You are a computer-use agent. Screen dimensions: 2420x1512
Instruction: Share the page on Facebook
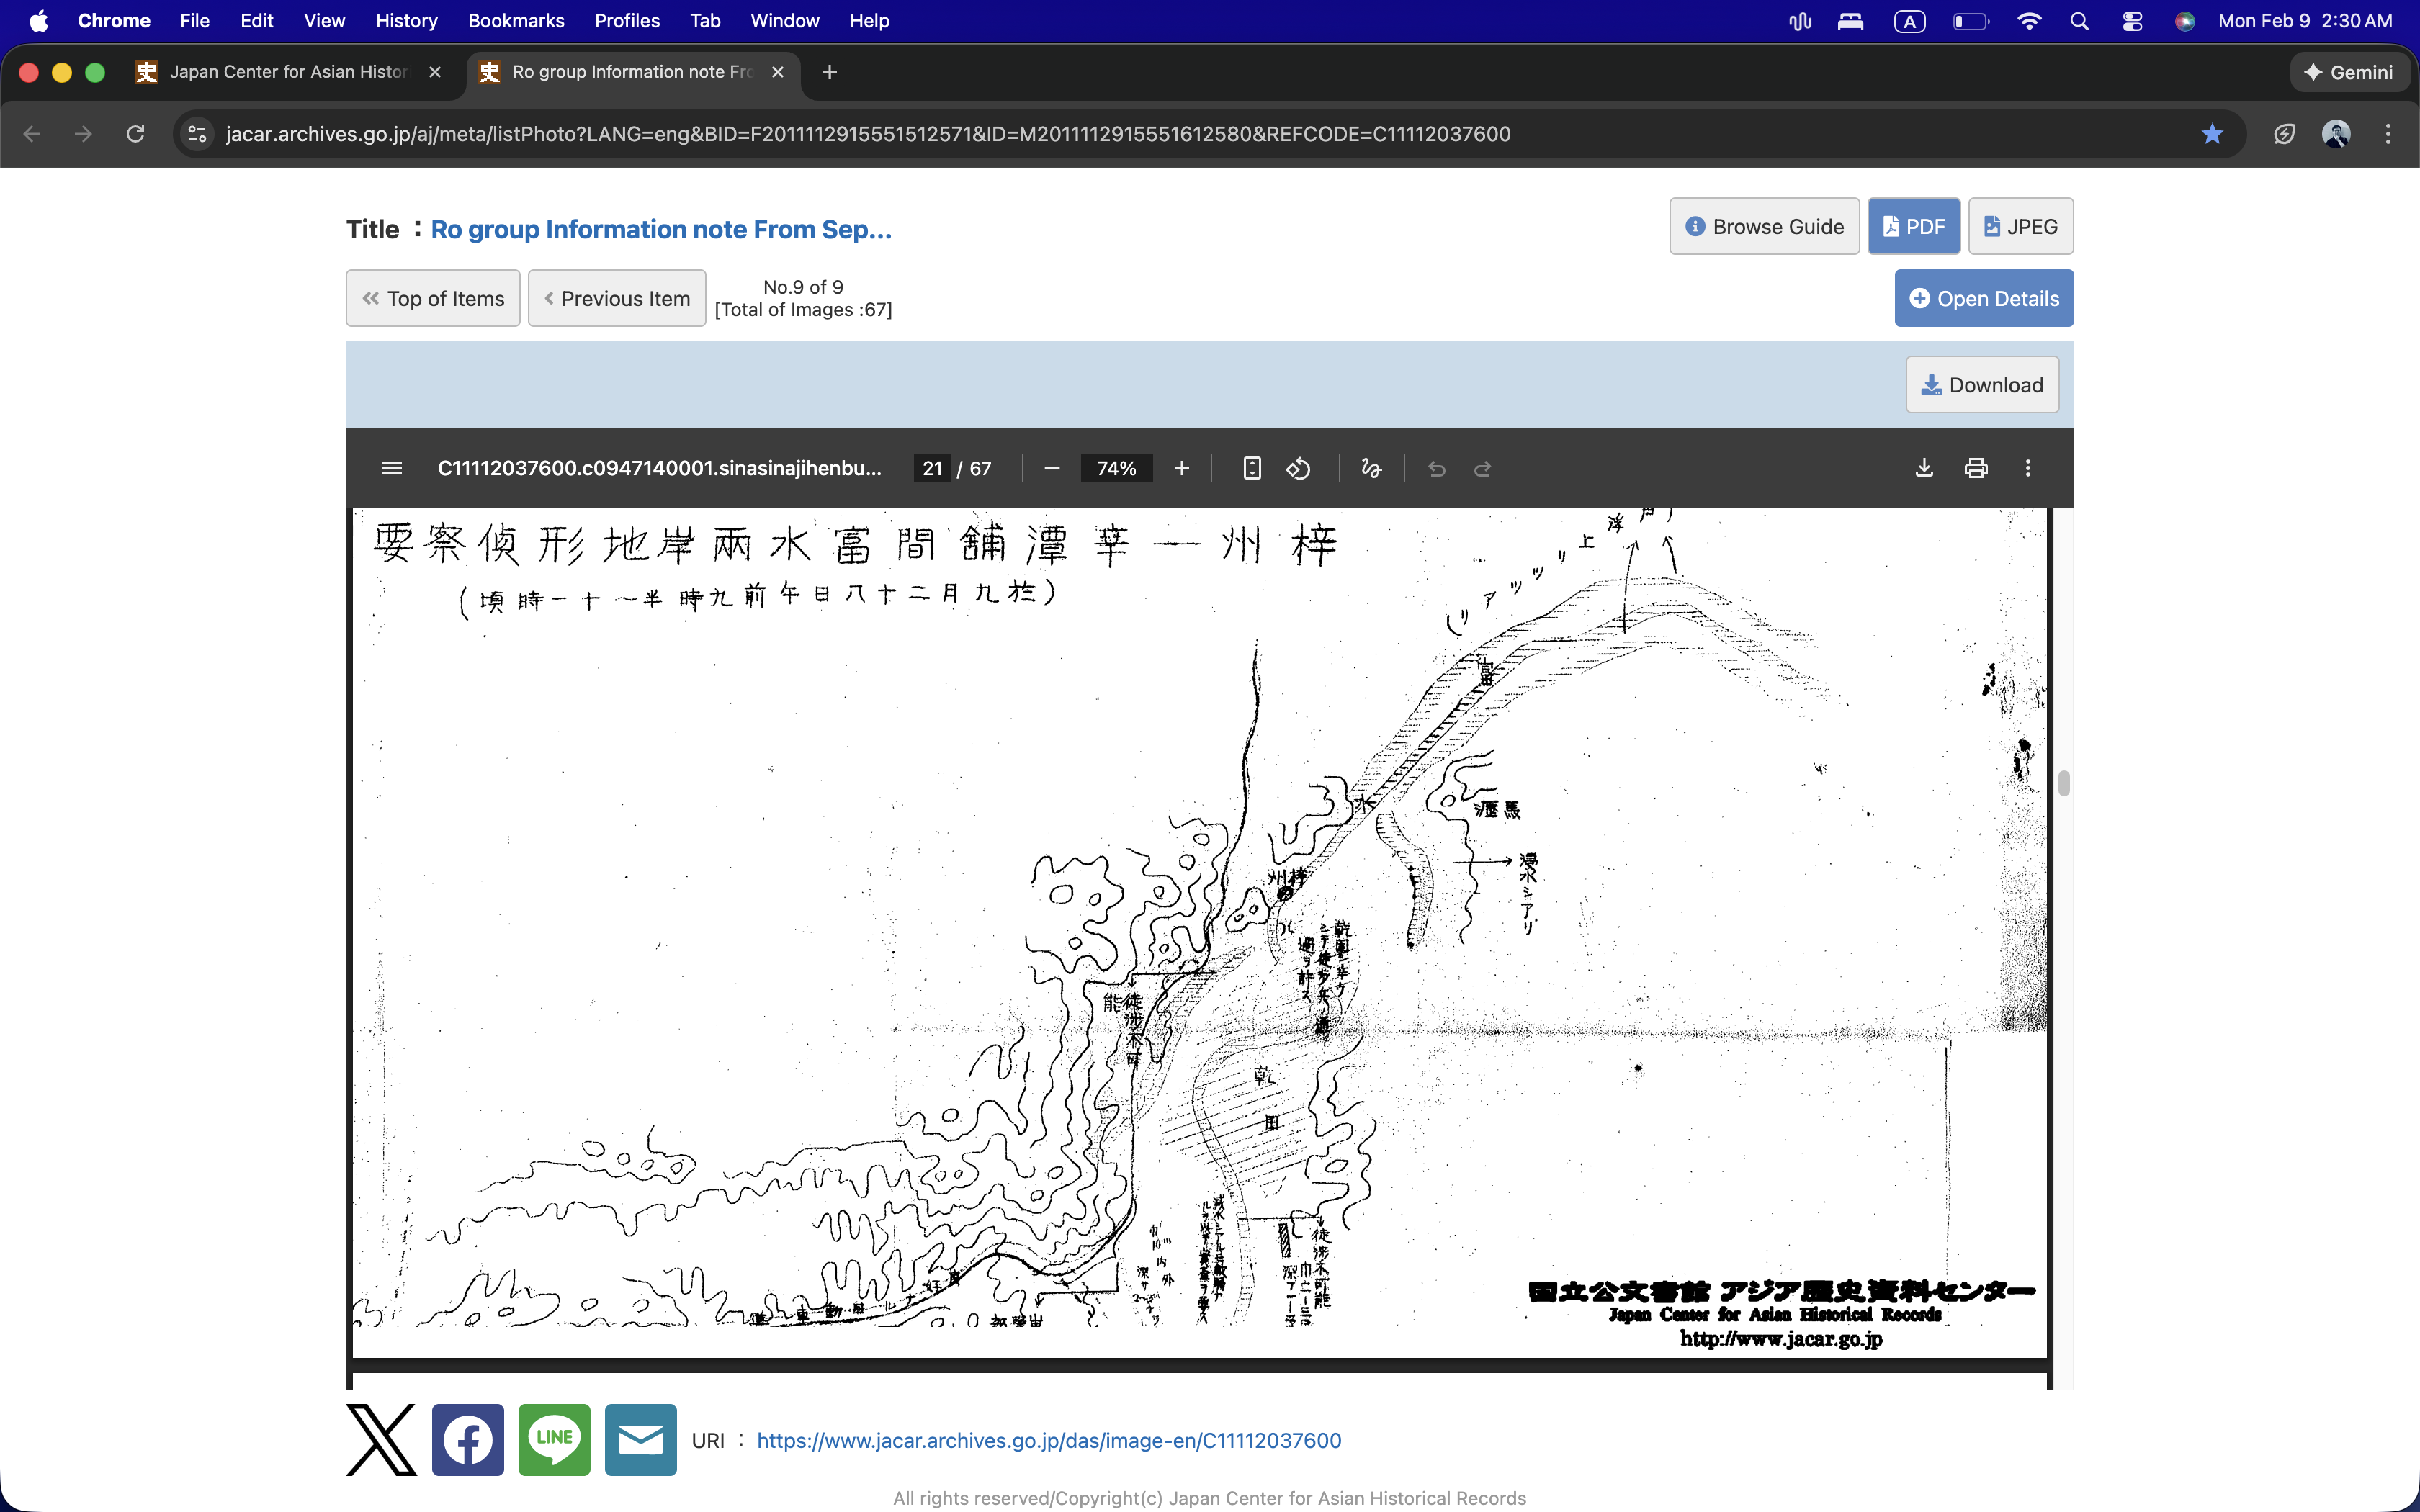pos(468,1440)
